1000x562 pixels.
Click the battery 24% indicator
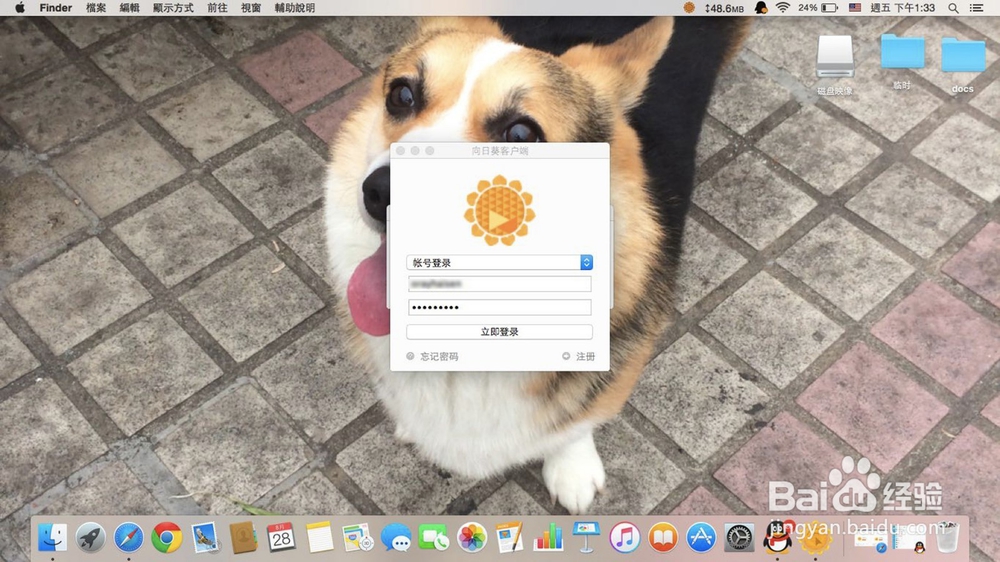point(818,8)
